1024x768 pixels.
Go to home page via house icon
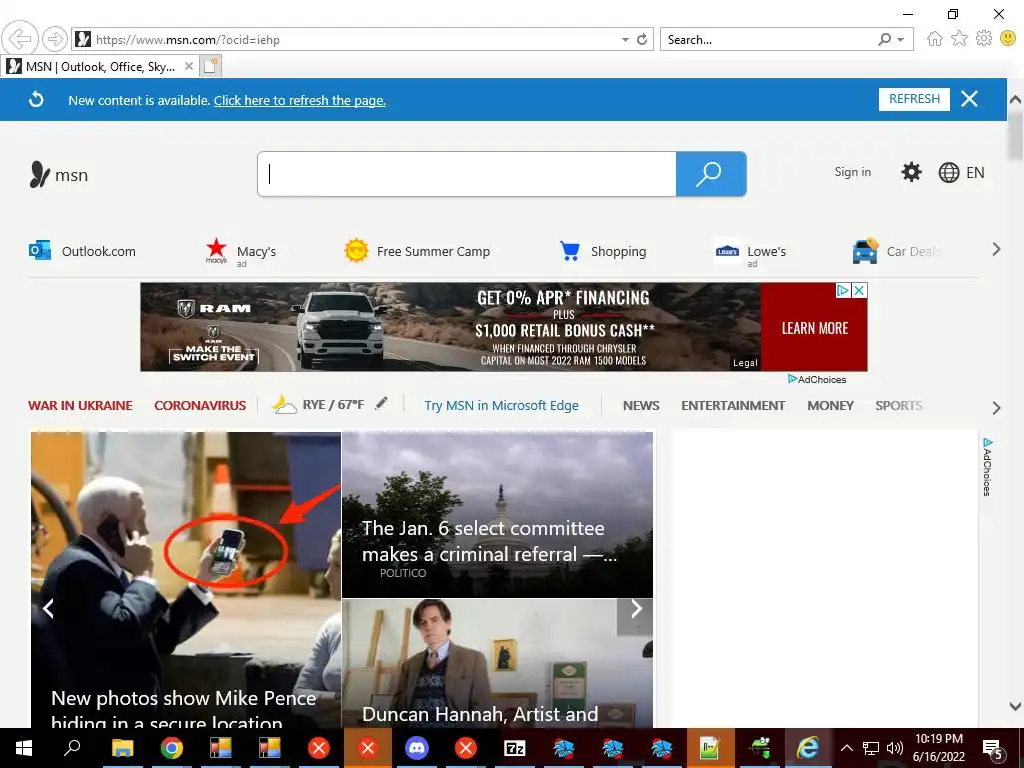click(x=935, y=39)
